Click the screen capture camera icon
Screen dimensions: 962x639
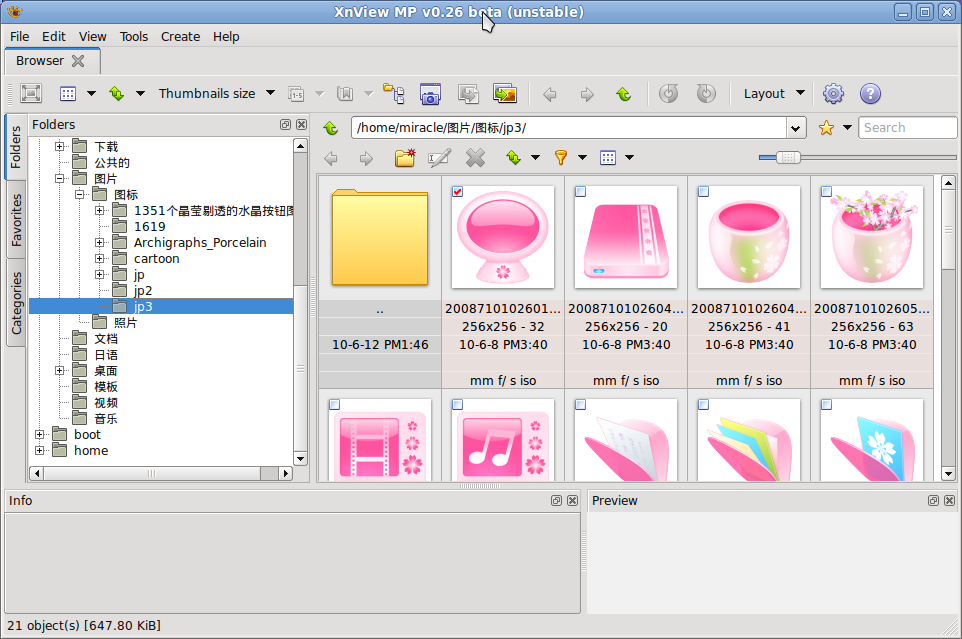(x=431, y=94)
